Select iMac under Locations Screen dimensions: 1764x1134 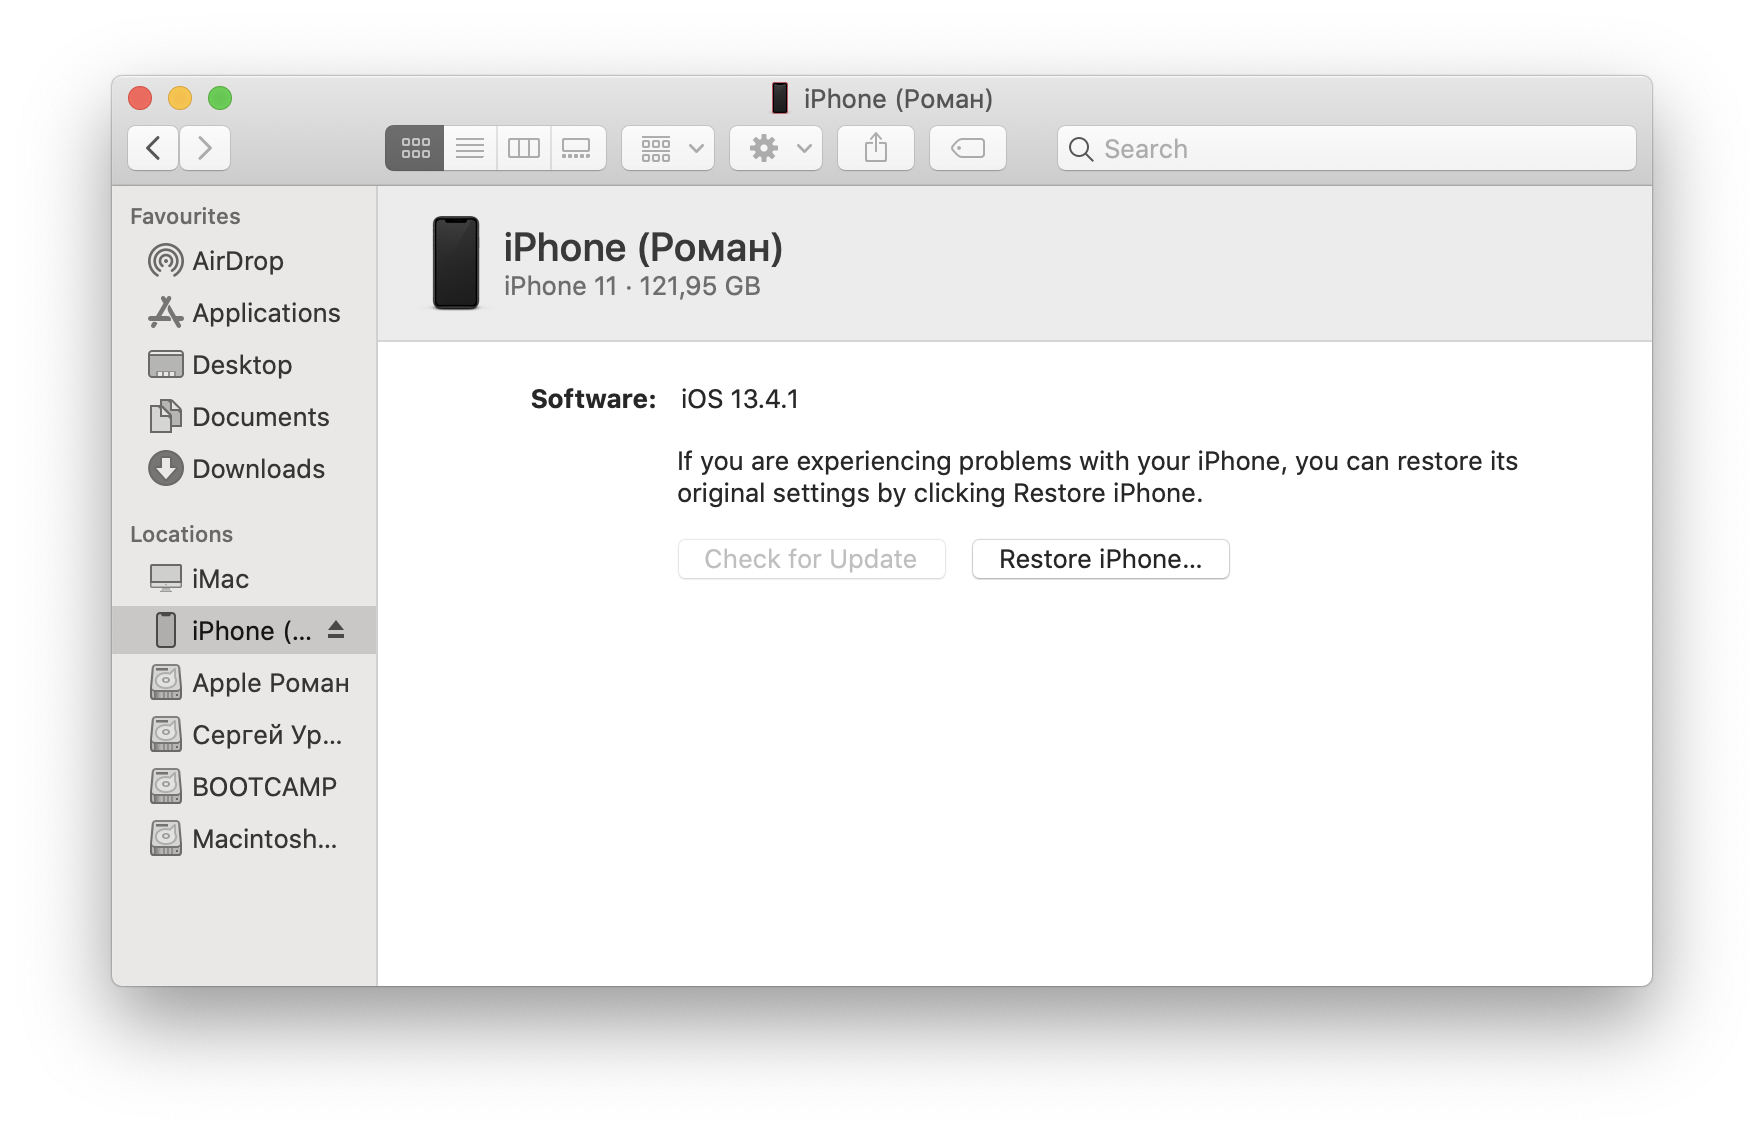pyautogui.click(x=244, y=579)
